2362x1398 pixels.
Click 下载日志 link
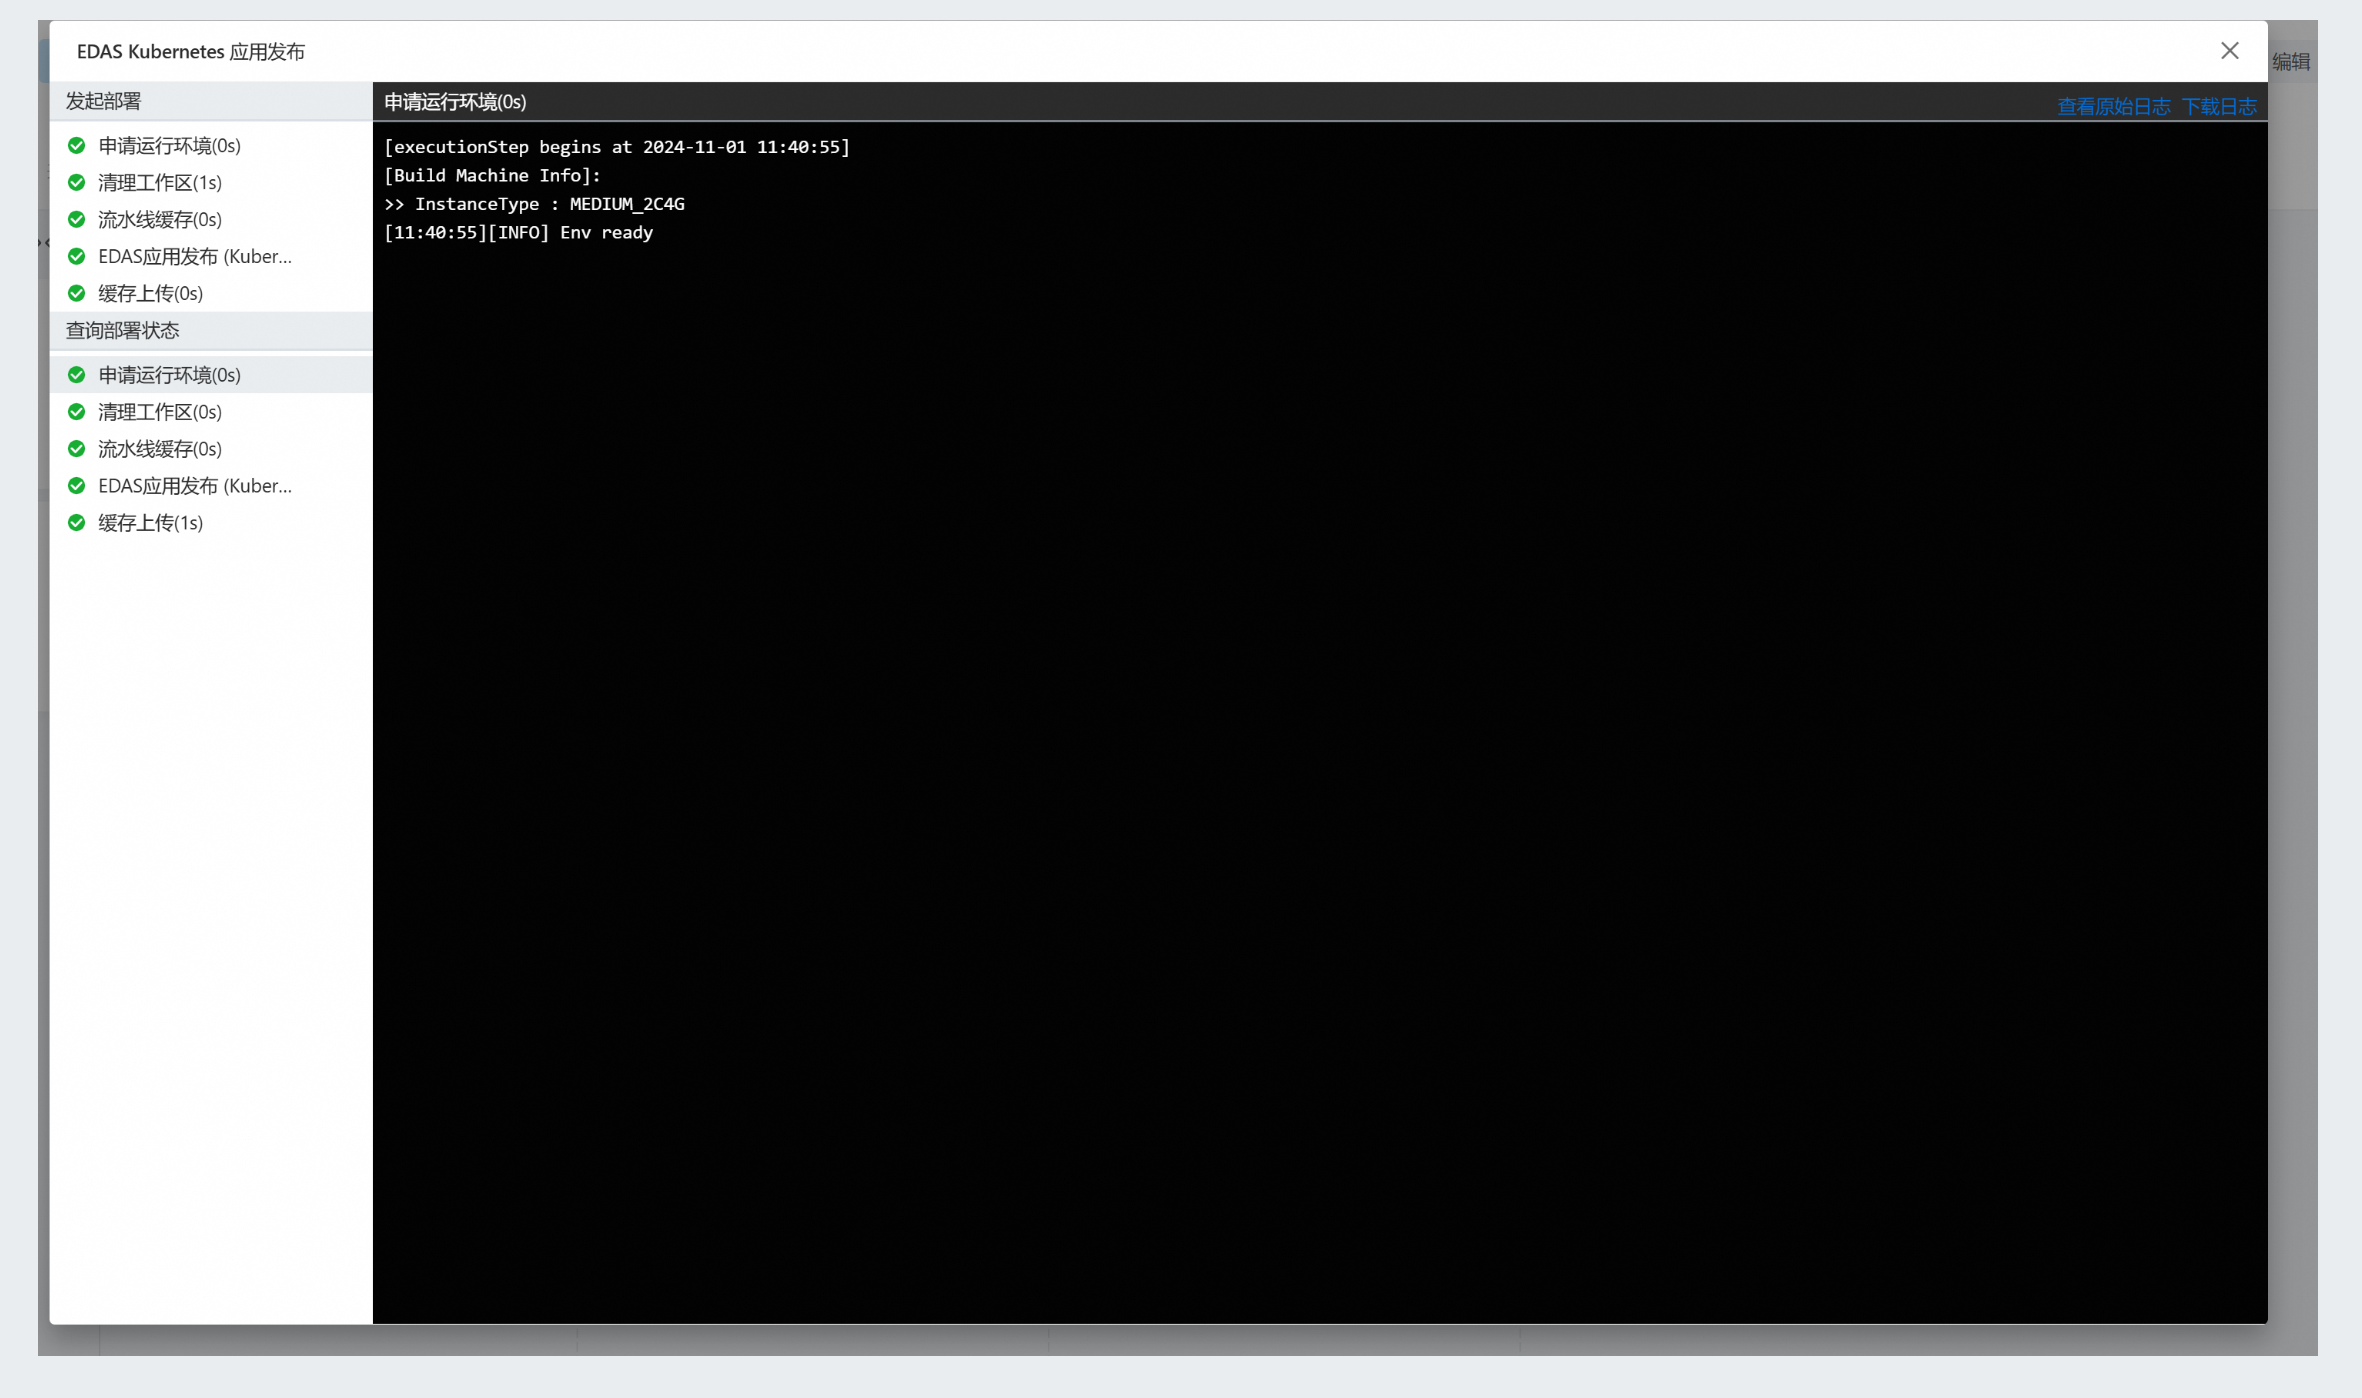(x=2219, y=106)
